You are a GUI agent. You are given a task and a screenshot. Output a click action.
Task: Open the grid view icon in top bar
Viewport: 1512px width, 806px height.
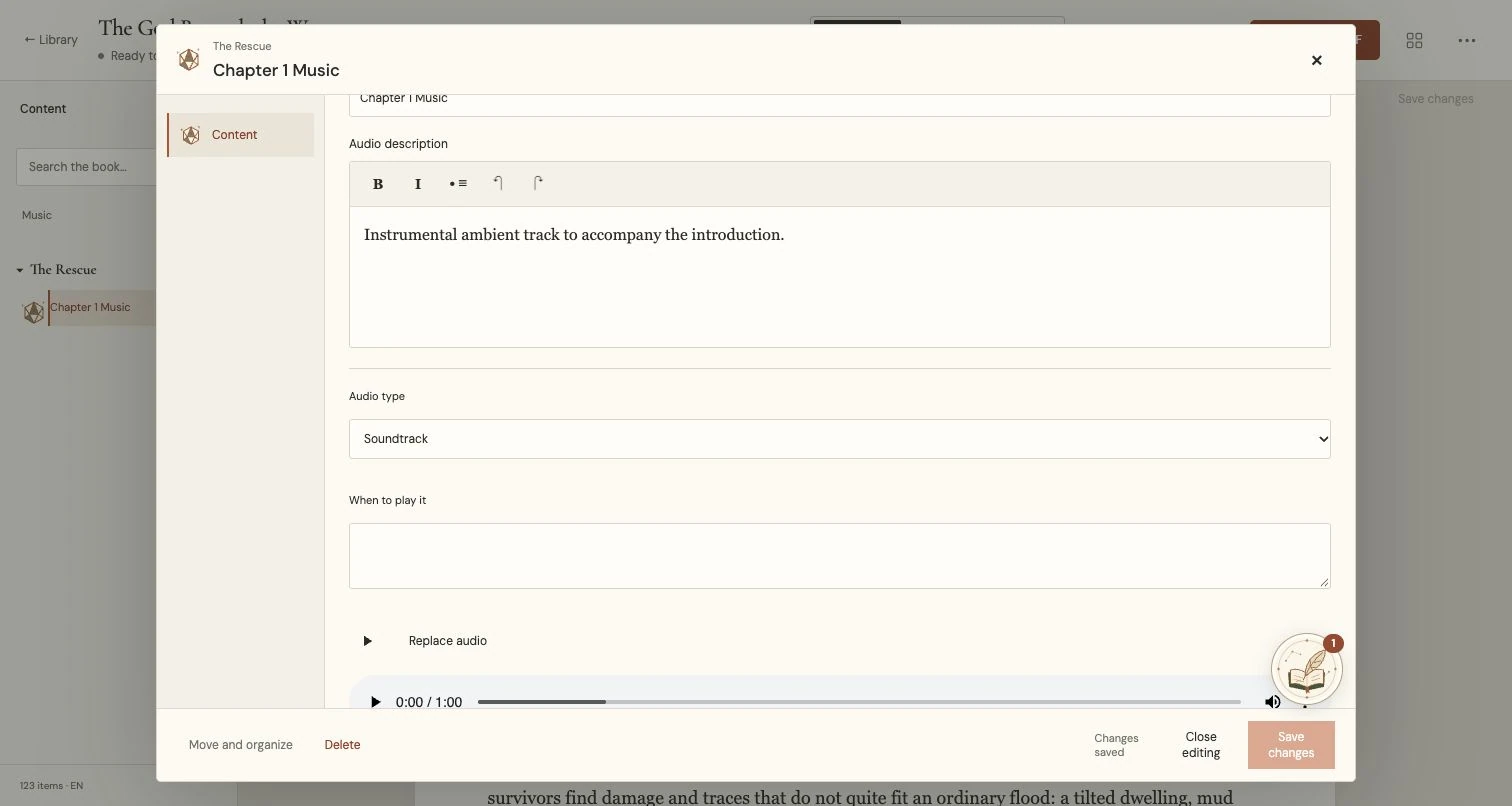click(x=1414, y=40)
